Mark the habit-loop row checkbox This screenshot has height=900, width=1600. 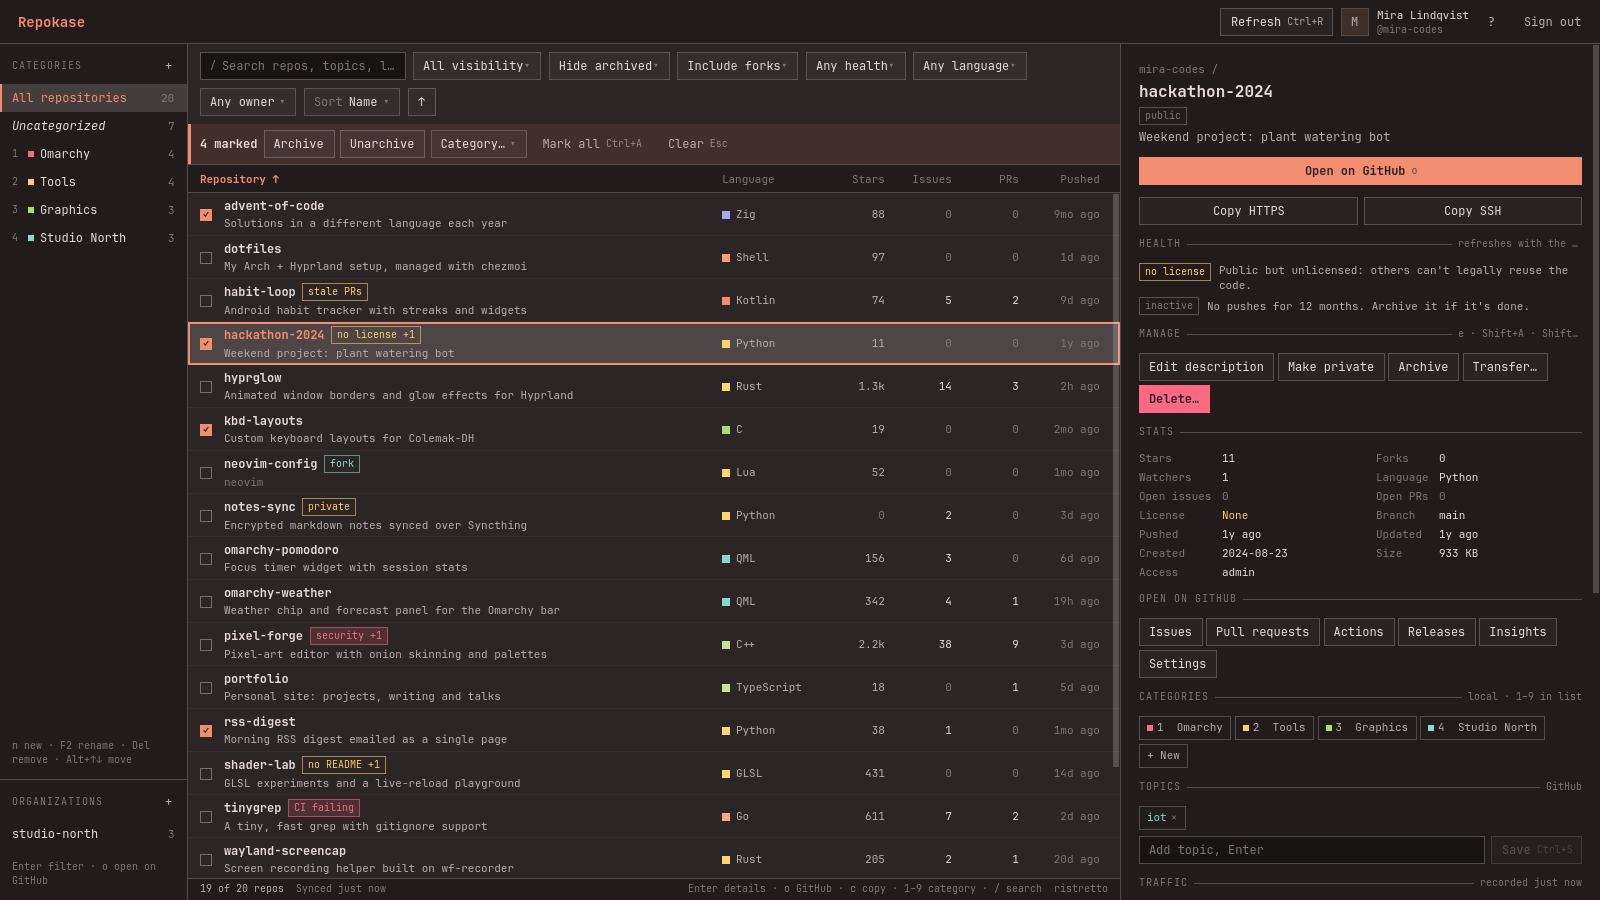tap(206, 301)
